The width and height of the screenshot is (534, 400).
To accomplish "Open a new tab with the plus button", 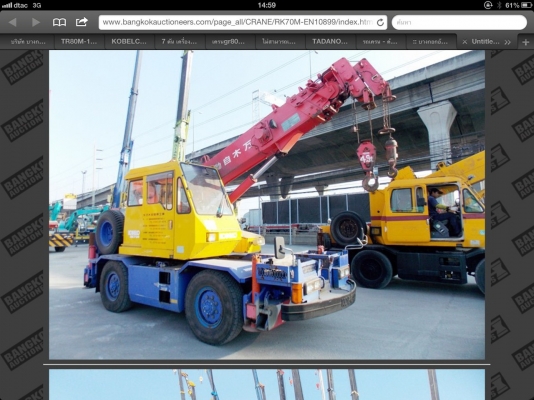I will (525, 42).
